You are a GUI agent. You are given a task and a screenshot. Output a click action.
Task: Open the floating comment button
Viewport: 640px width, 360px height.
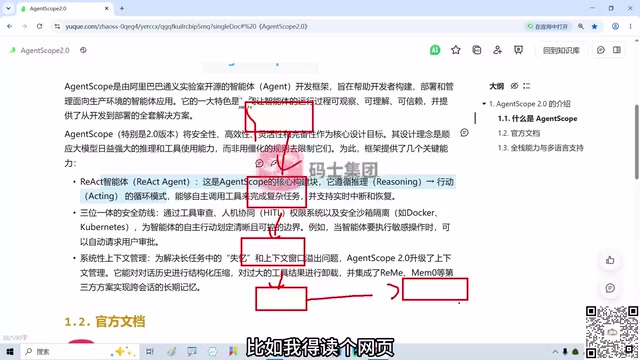pos(610,288)
